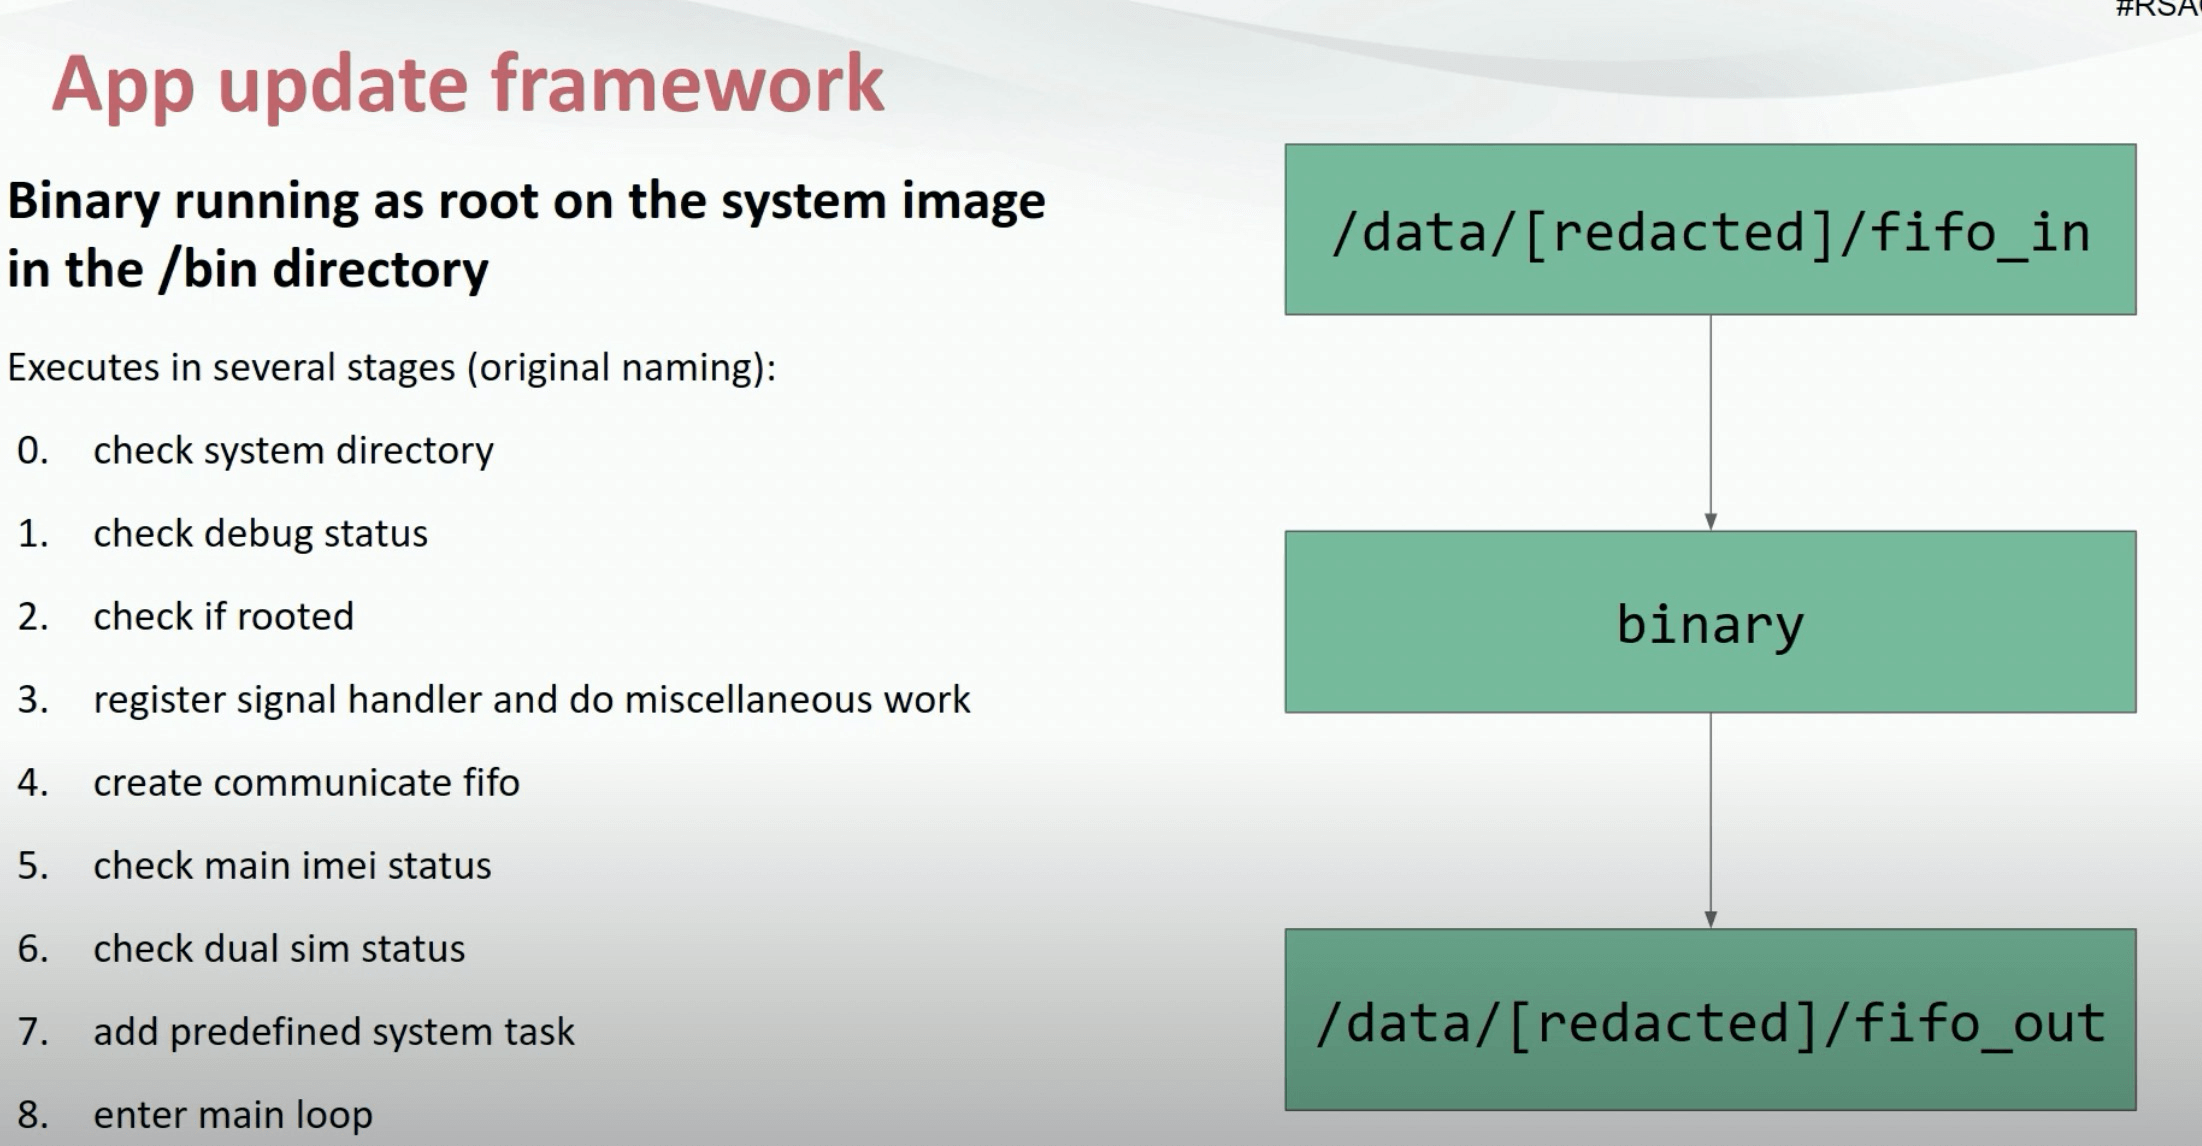
Task: Click the arrow pointing into the fifo_out box
Action: tap(1710, 820)
